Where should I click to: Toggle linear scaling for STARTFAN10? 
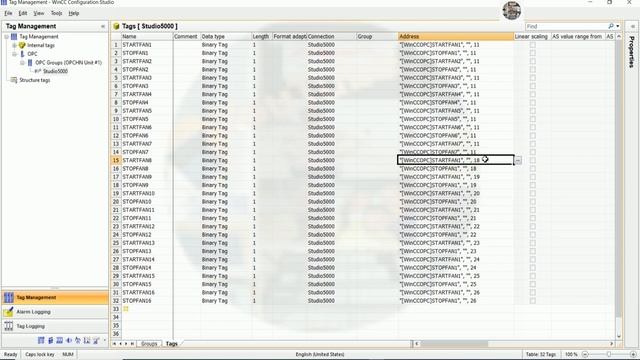pos(533,193)
